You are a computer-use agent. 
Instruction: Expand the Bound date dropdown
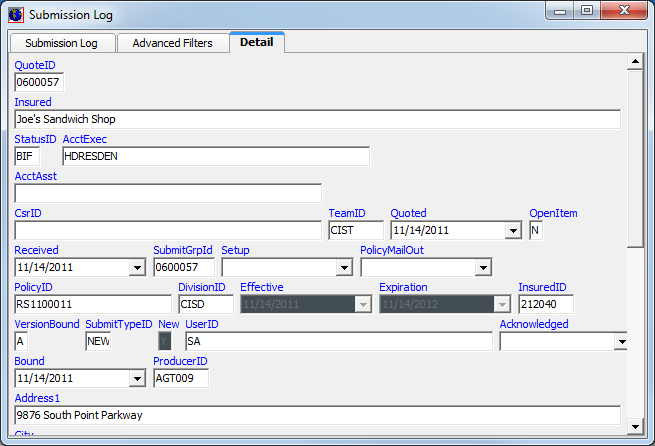pos(137,378)
